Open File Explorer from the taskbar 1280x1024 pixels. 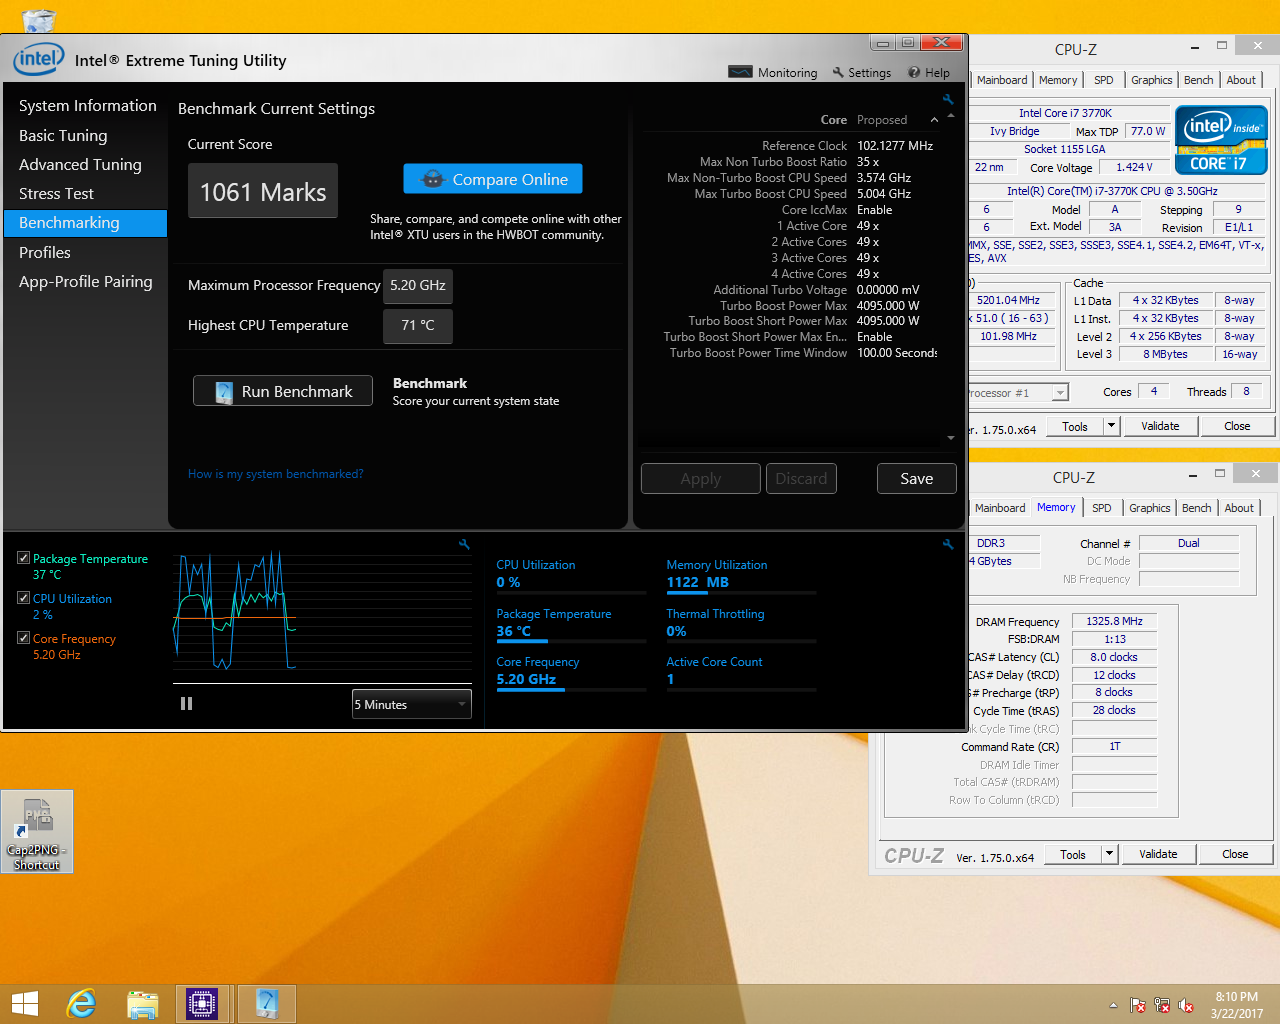(x=143, y=1004)
